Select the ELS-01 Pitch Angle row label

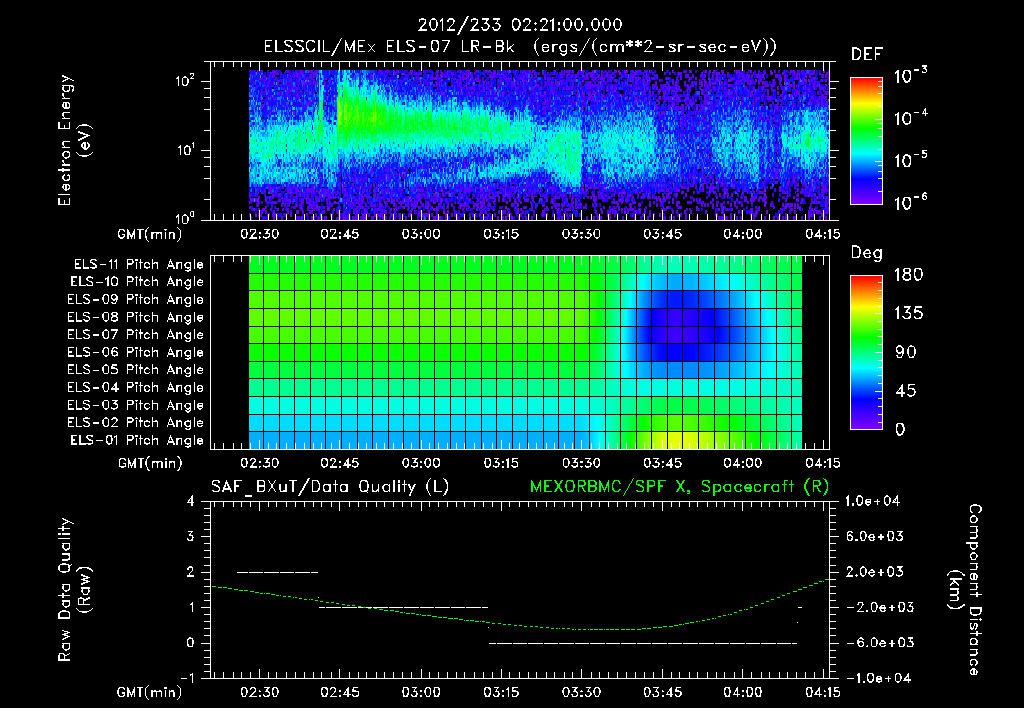[137, 440]
